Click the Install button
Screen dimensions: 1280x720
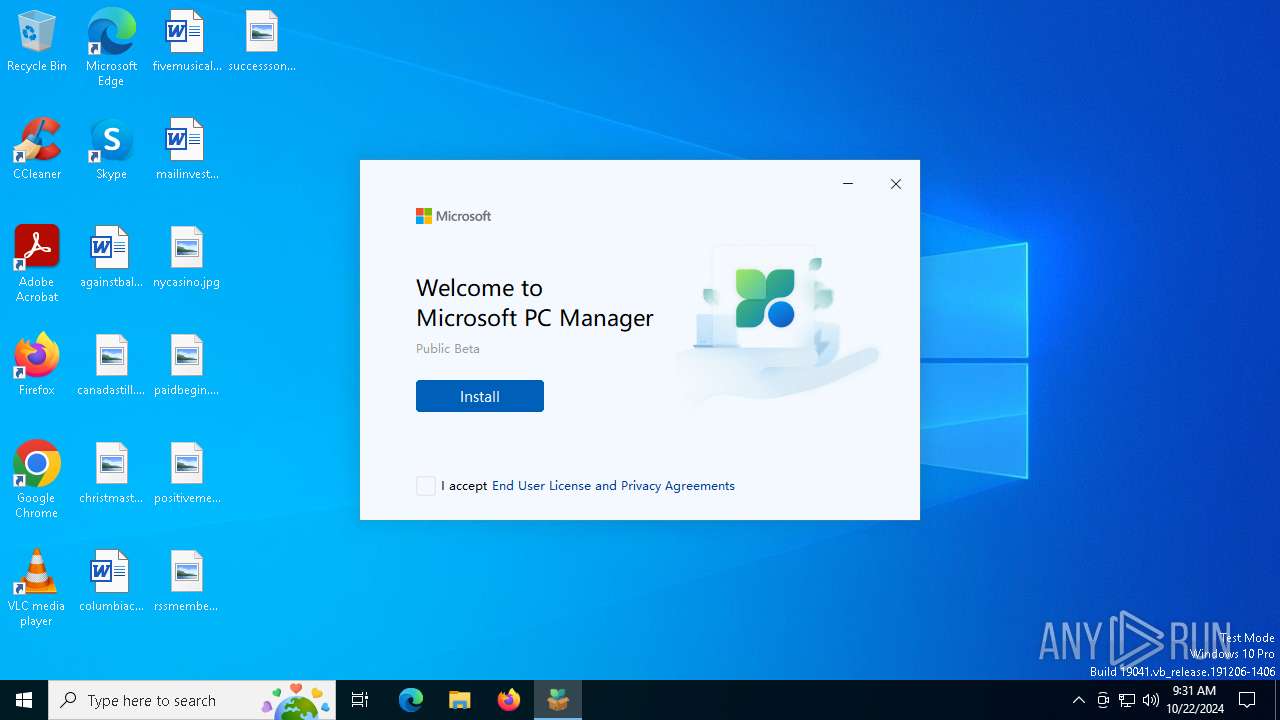tap(480, 396)
